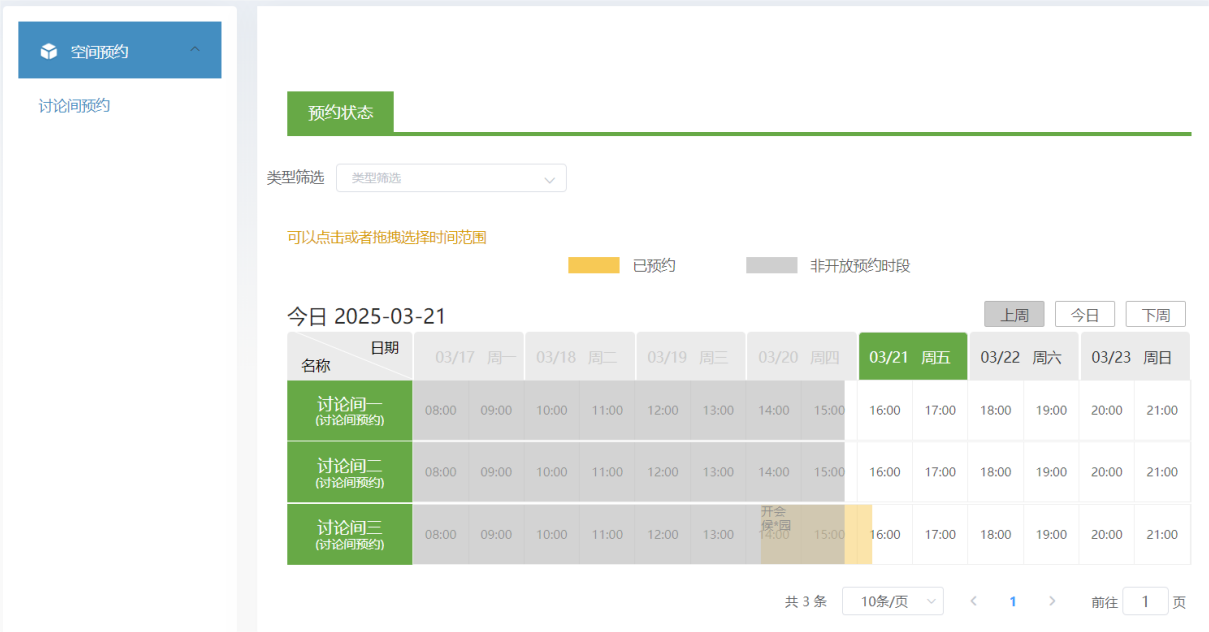Pick the 16:00 slot for 讨论间一
Screen dimensions: 1209x632
click(x=885, y=411)
